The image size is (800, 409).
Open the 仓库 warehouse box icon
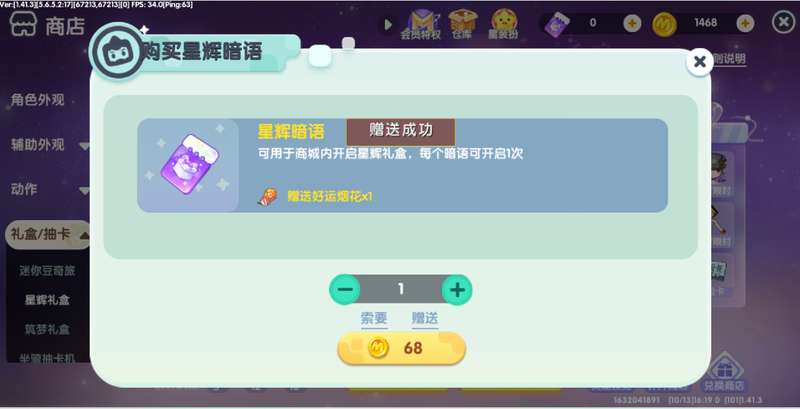(462, 24)
